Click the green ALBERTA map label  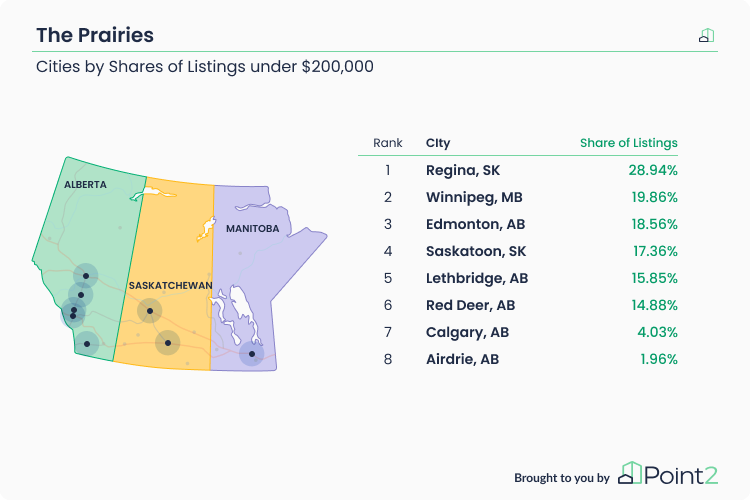pyautogui.click(x=85, y=185)
